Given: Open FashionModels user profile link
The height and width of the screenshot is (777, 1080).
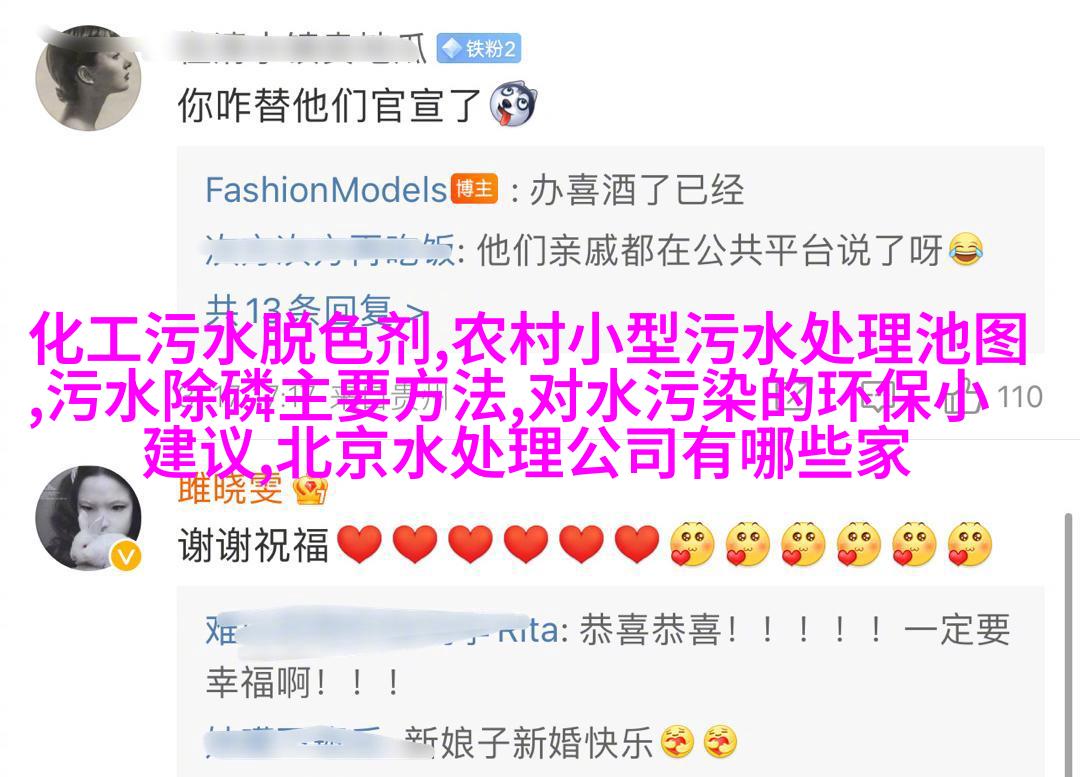Looking at the screenshot, I should 326,190.
